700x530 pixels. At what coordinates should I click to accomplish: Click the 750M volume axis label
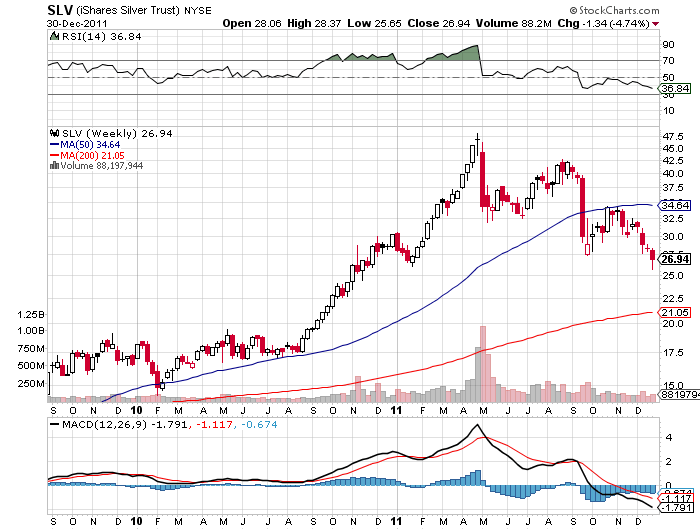(x=31, y=349)
